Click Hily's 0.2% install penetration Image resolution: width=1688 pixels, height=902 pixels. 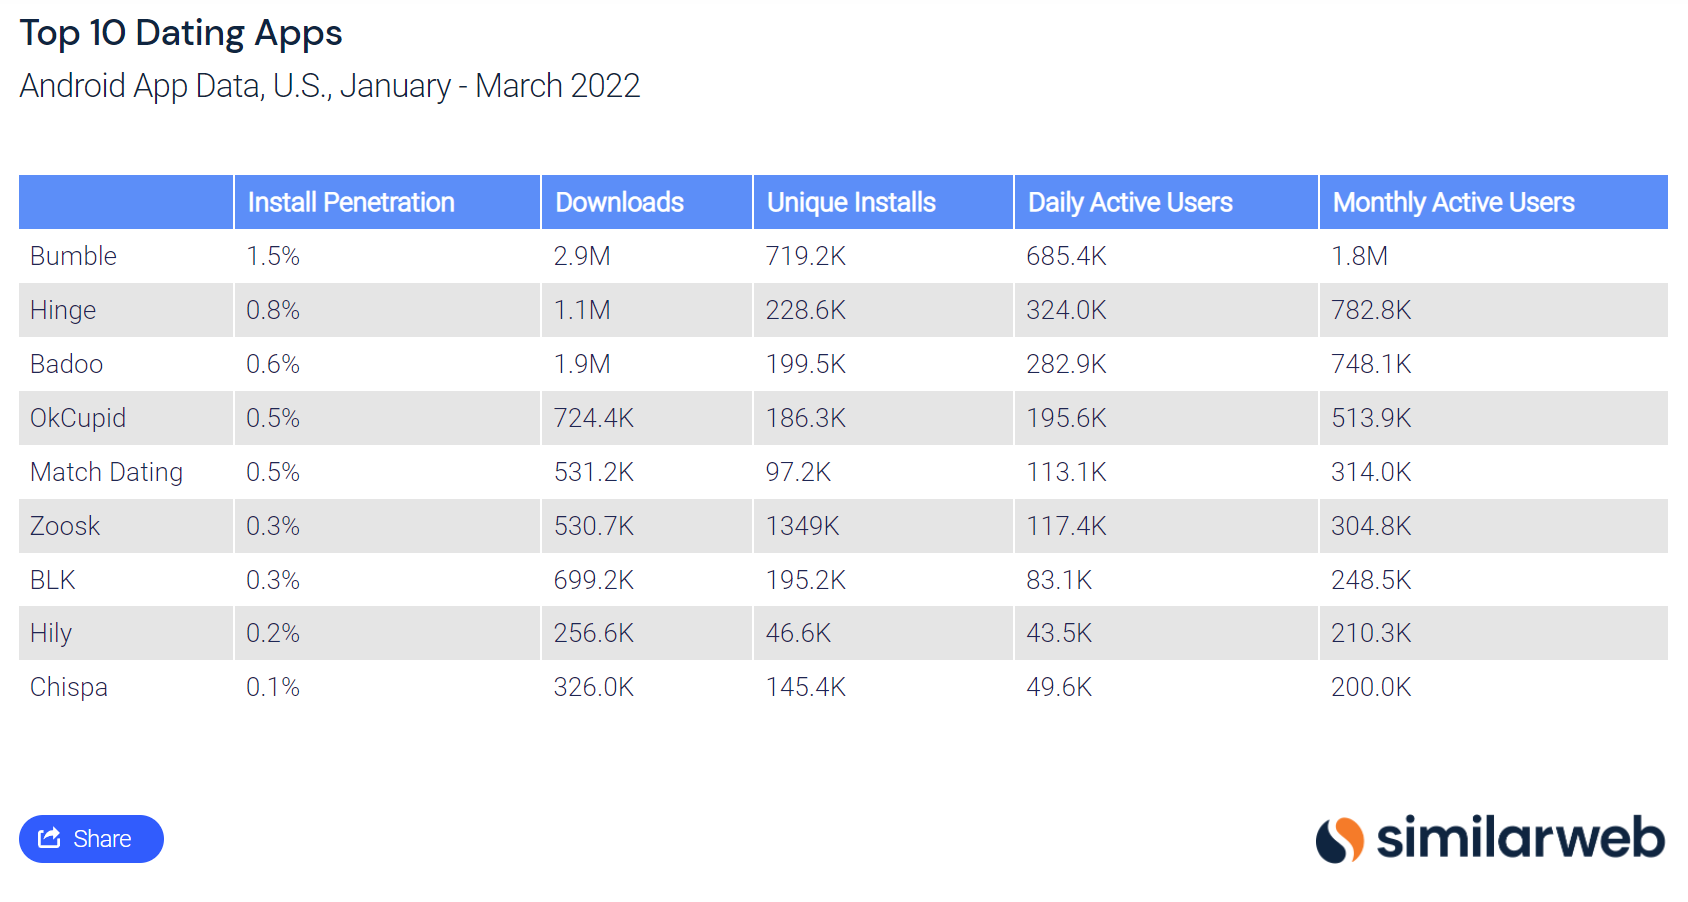tap(273, 633)
